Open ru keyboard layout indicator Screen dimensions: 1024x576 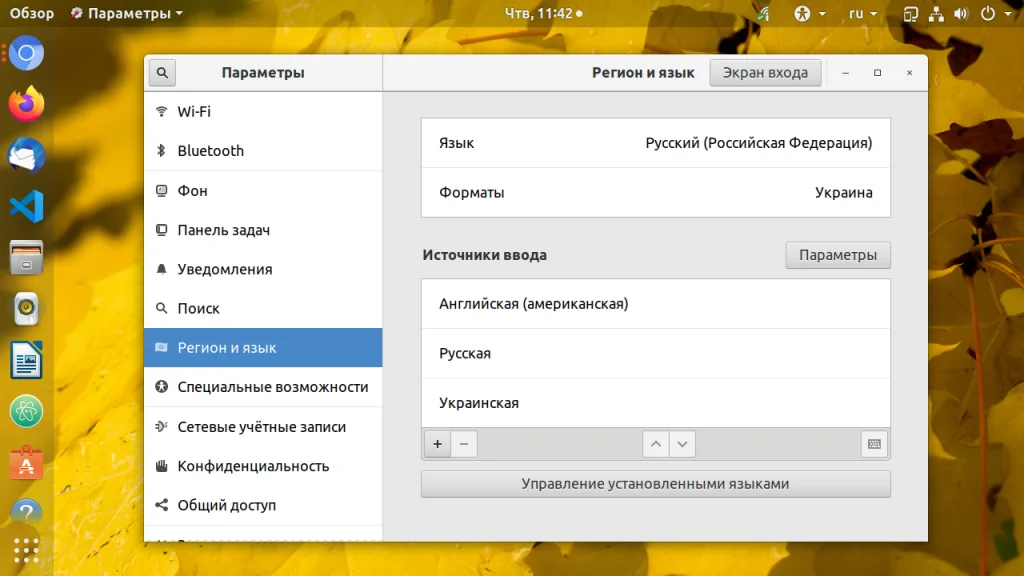coord(863,13)
